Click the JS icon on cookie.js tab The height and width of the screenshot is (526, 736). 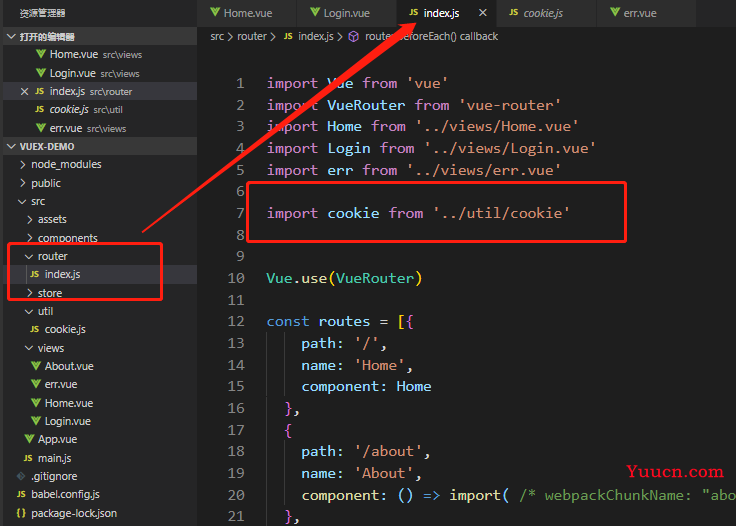pos(514,13)
